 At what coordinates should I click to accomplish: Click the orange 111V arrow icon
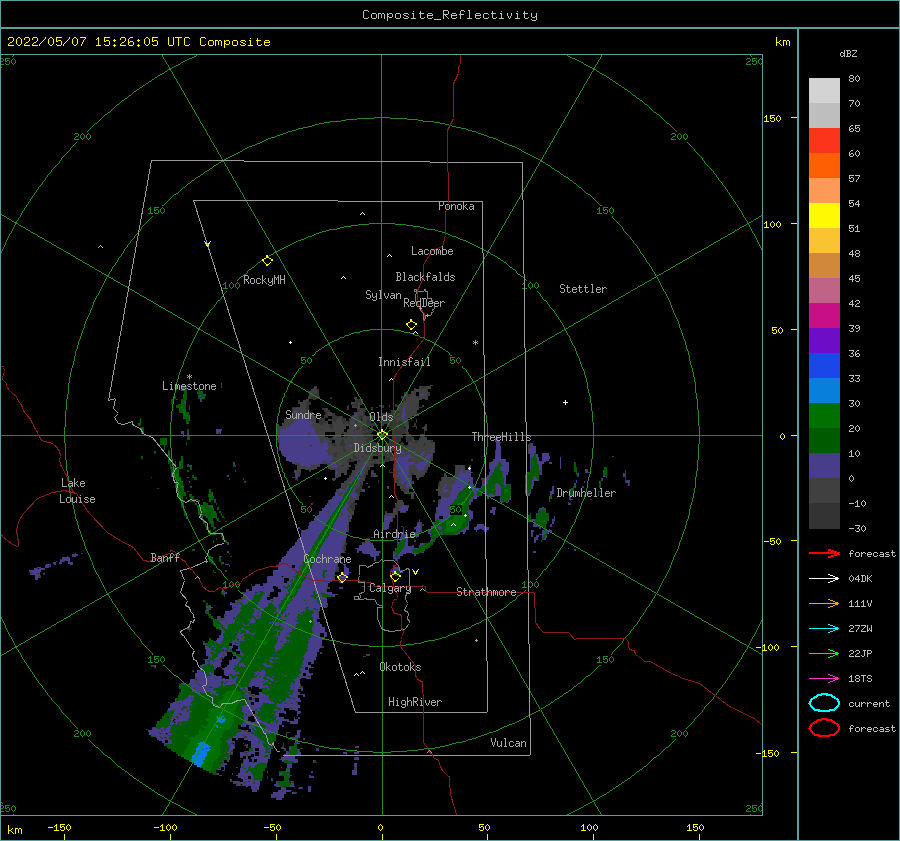[x=824, y=603]
